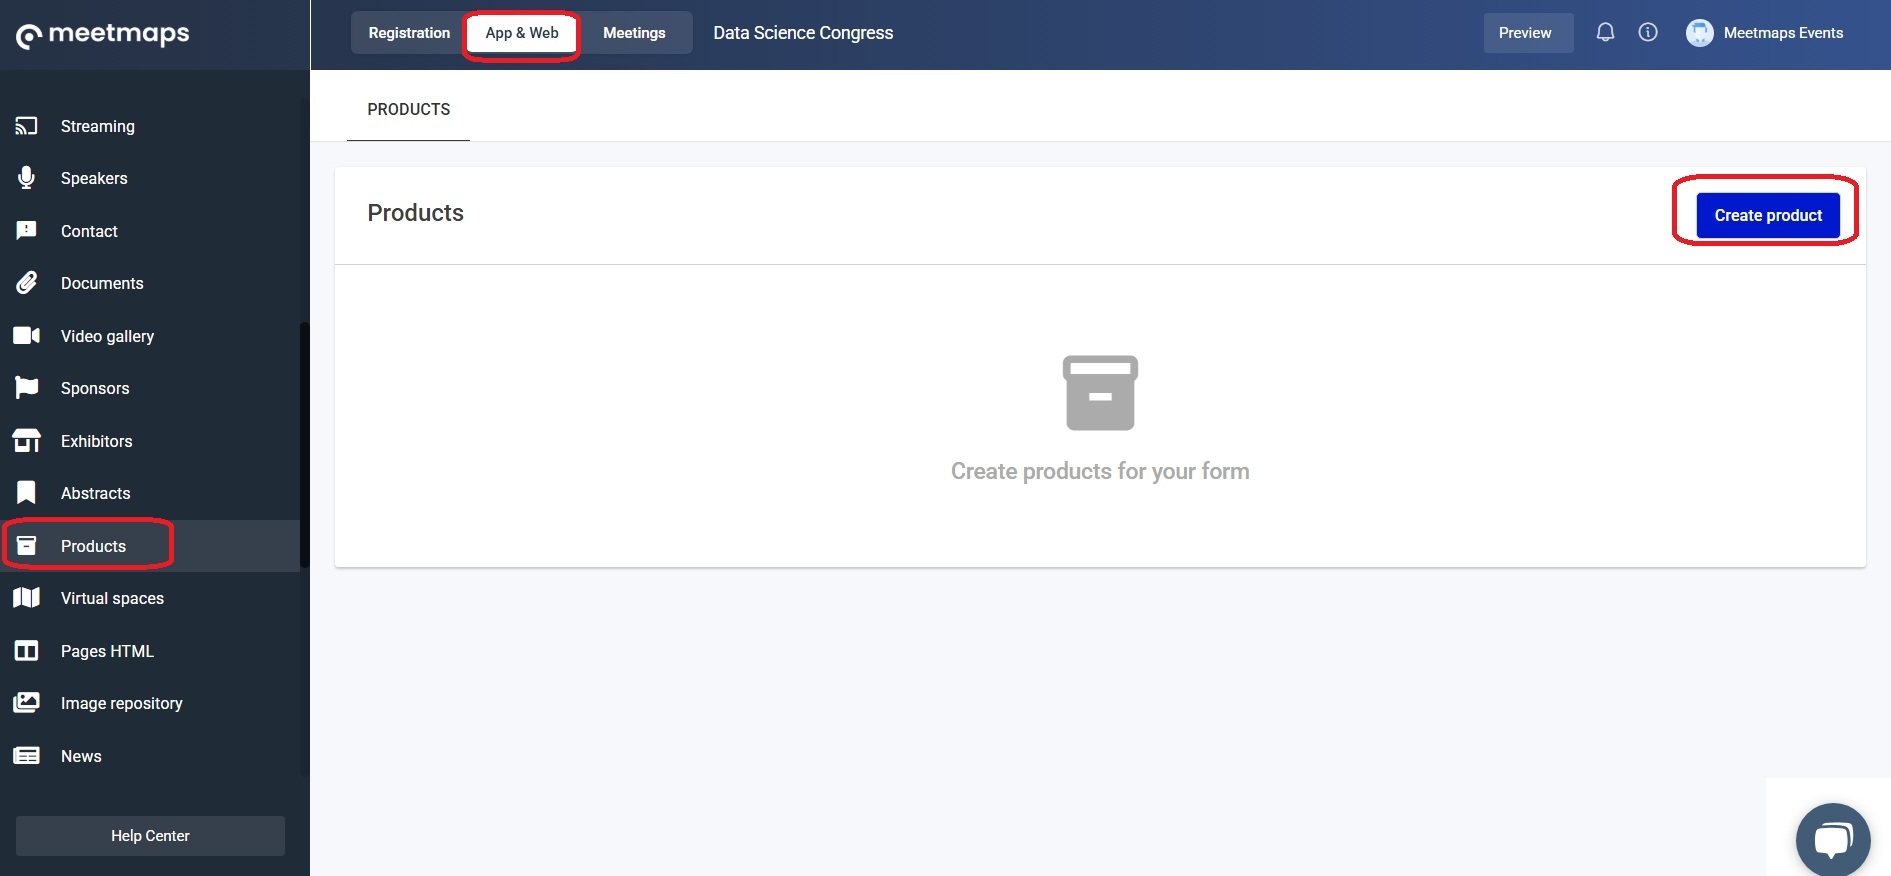This screenshot has width=1891, height=876.
Task: Click the Speakers microphone icon
Action: (x=26, y=178)
